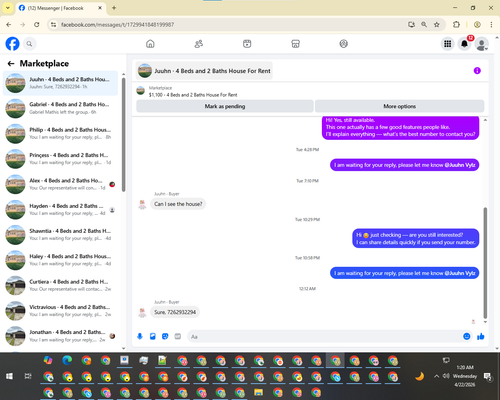
Task: Select the Philip conversation
Action: tap(60, 133)
